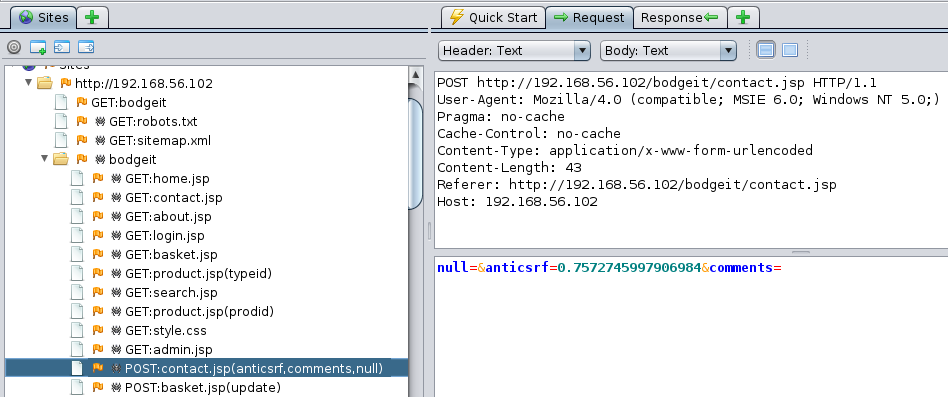Select the GET:product.jsp(prodid) tree entry
This screenshot has height=397, width=948.
coord(200,312)
